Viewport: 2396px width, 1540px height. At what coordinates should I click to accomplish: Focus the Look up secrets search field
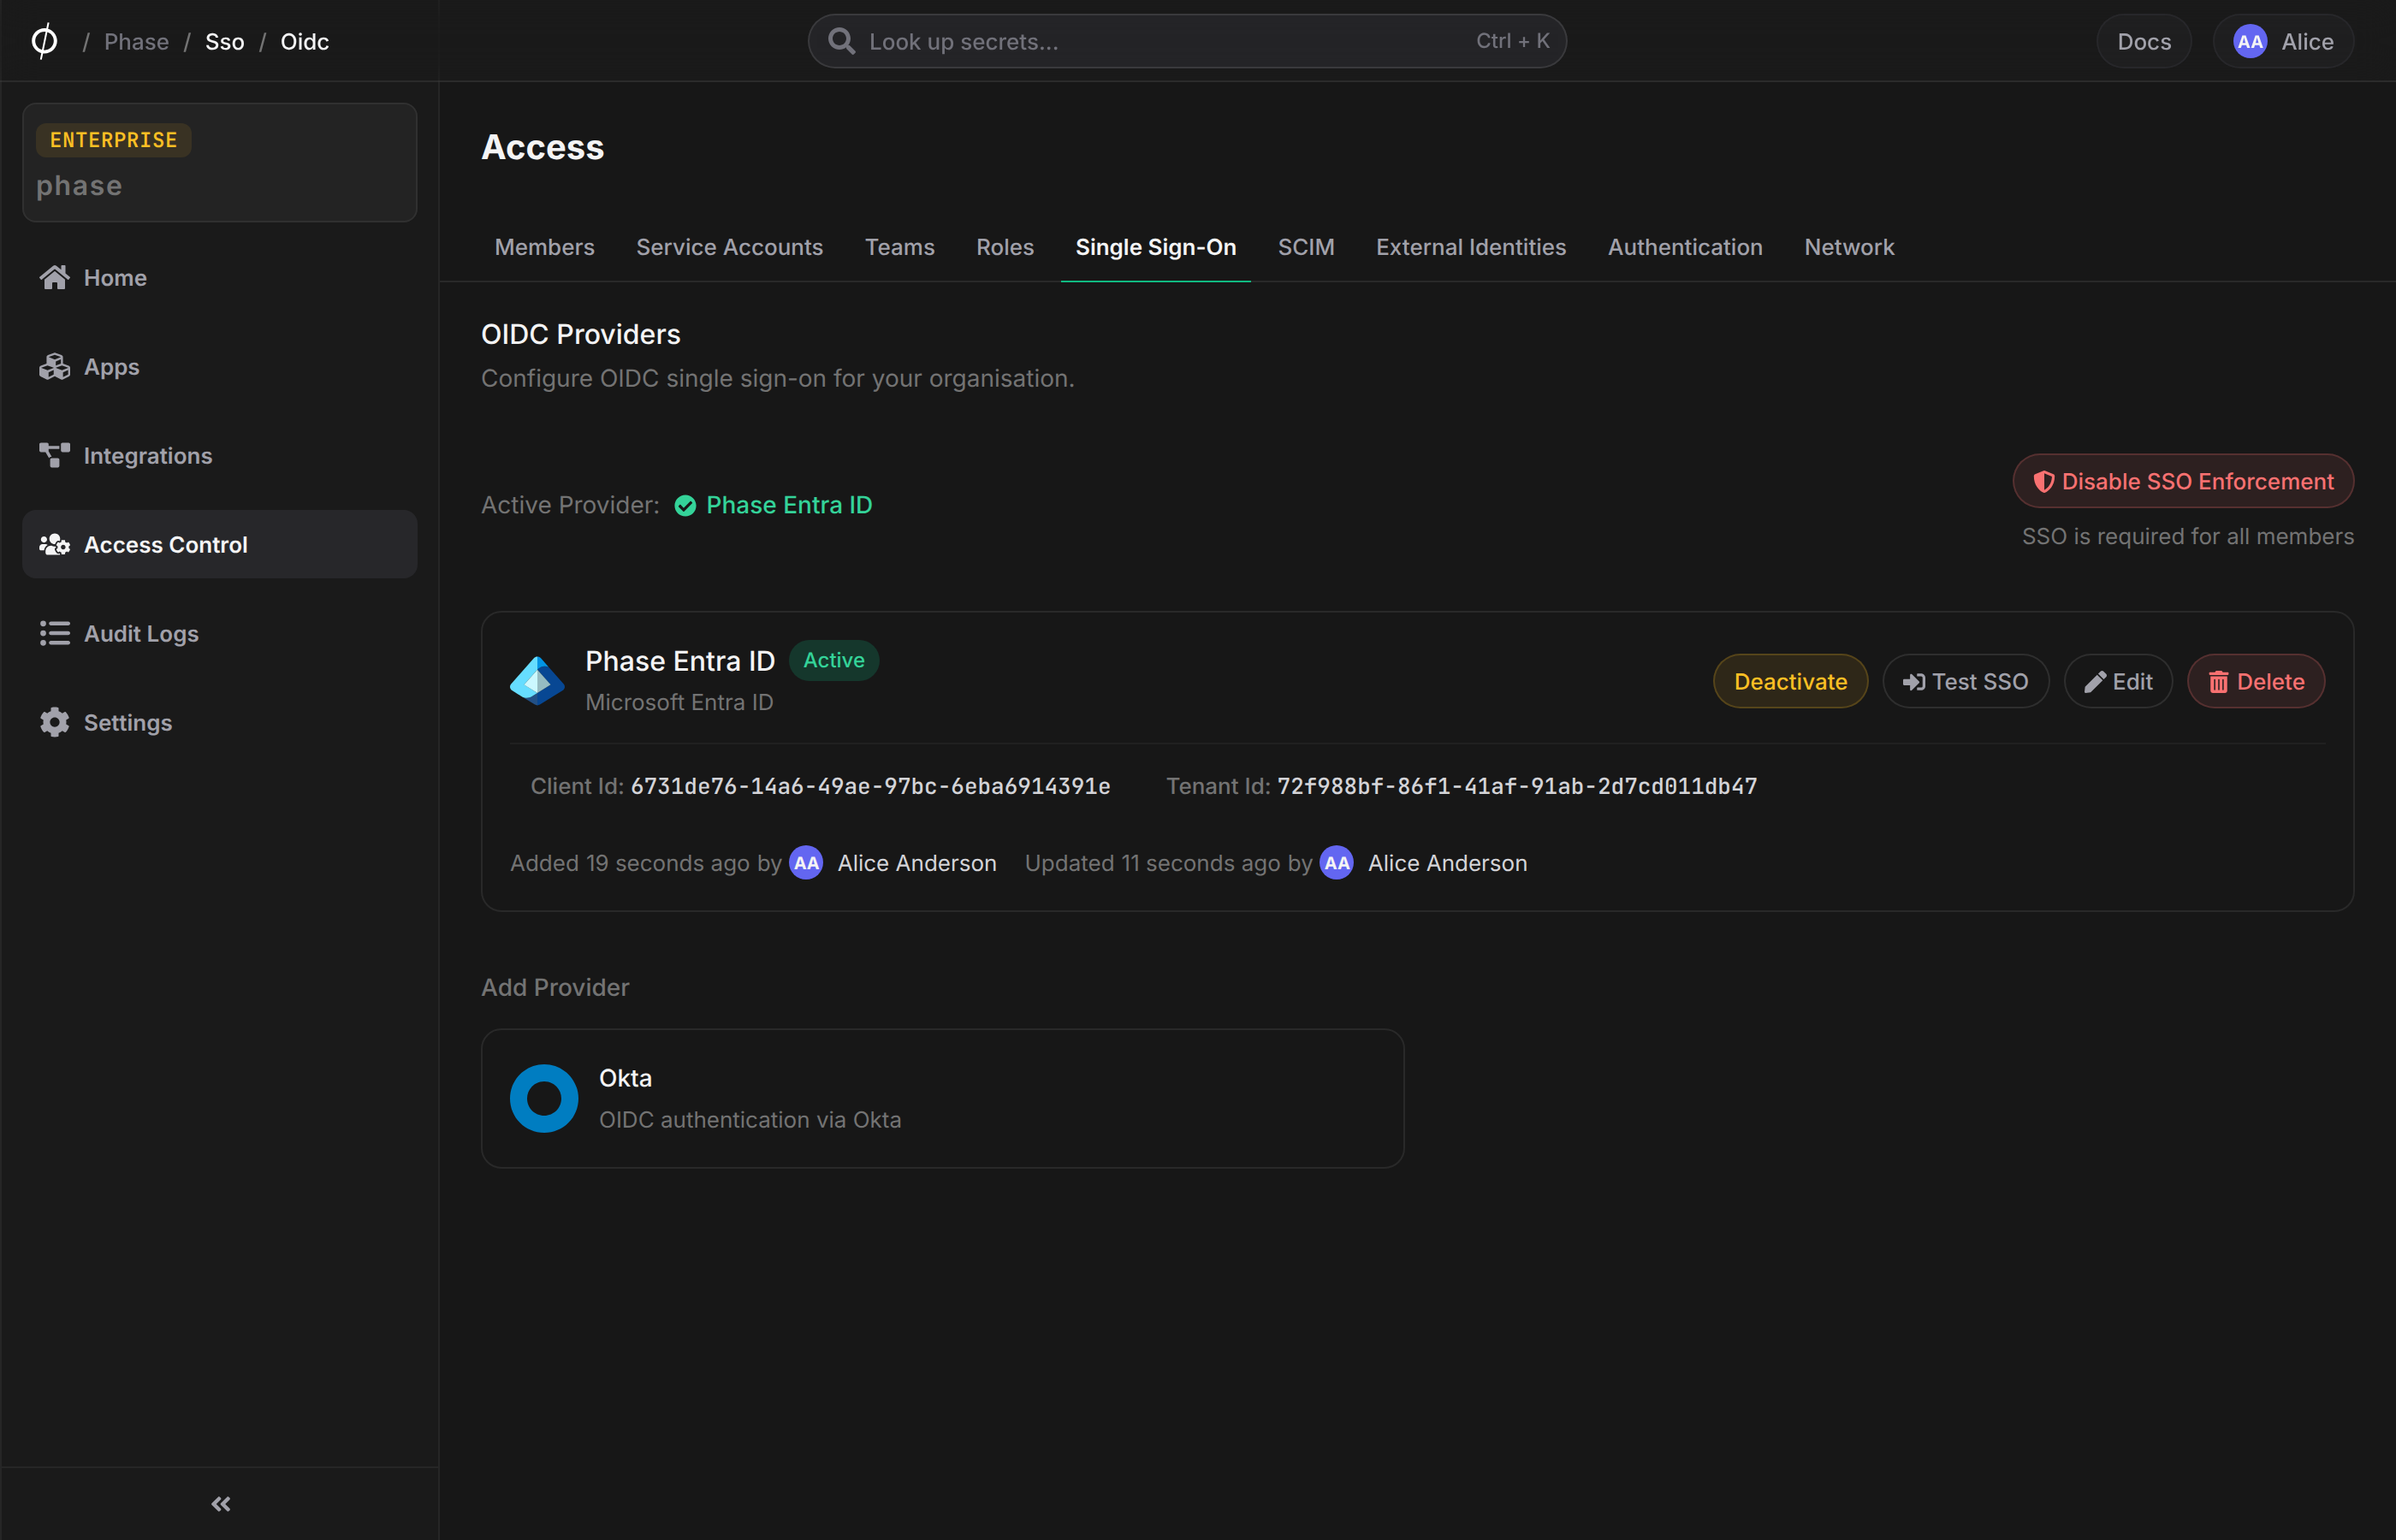[x=1187, y=41]
